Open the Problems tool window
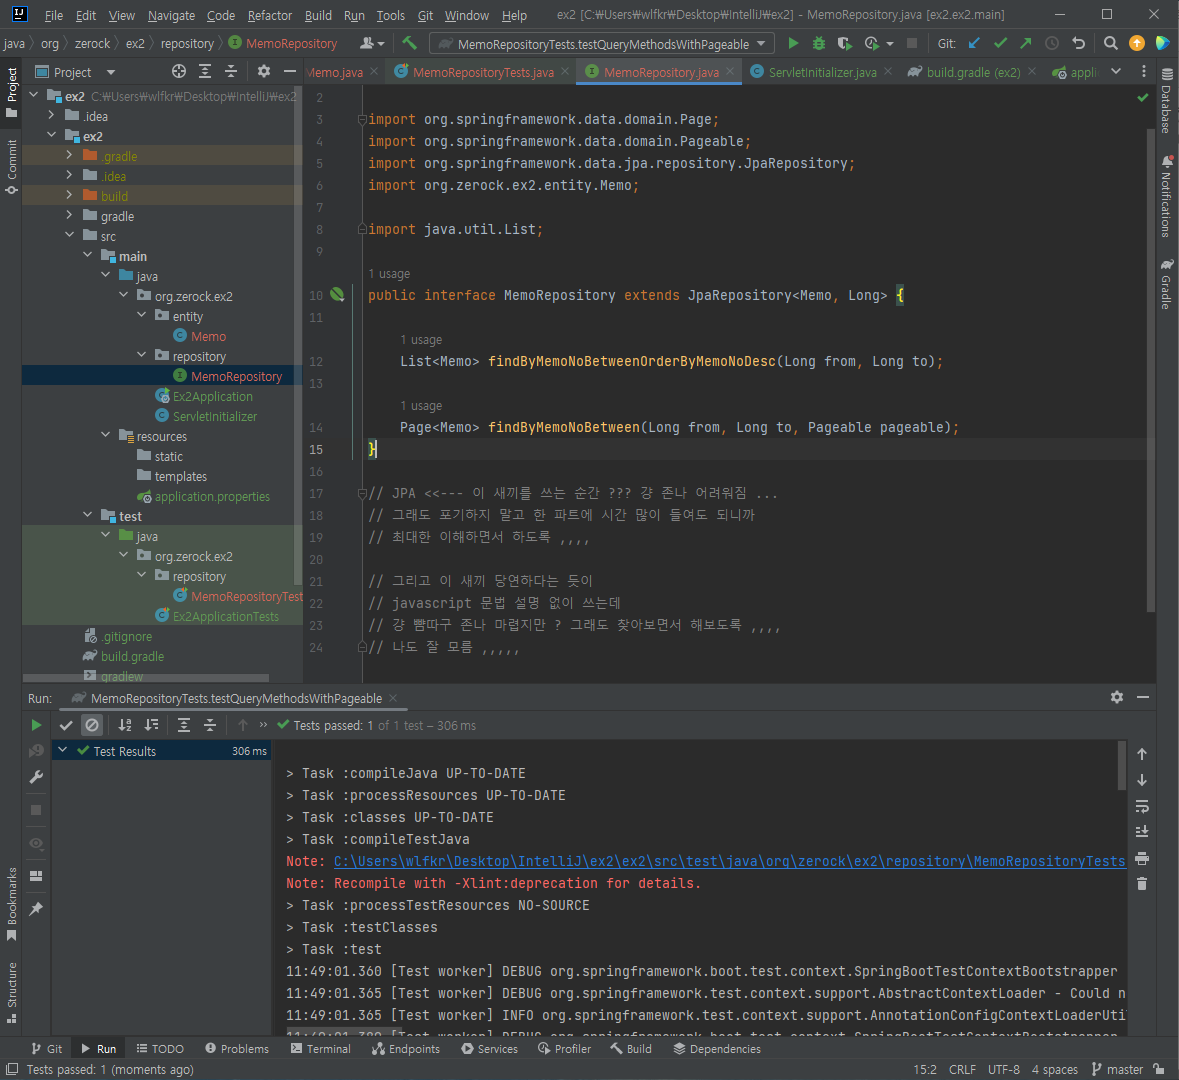 click(x=237, y=1048)
